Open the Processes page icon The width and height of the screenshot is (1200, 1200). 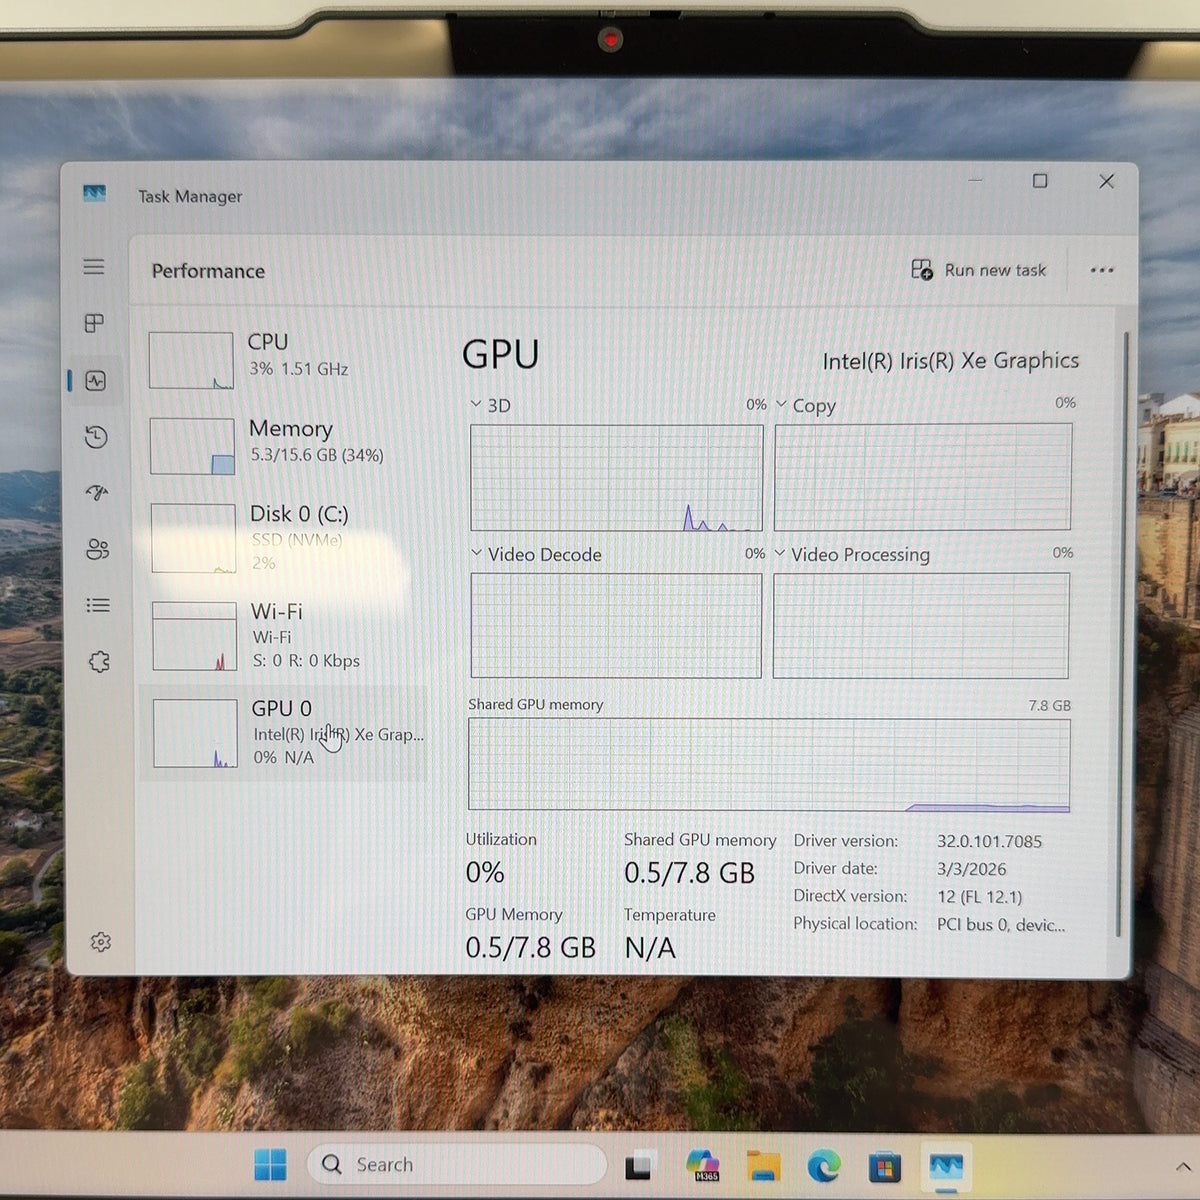(x=94, y=323)
